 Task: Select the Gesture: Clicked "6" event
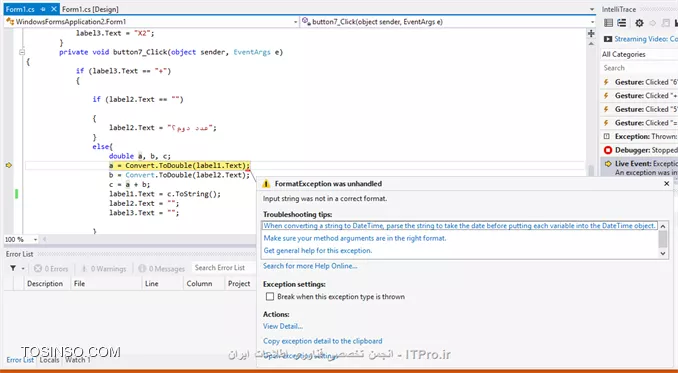[639, 82]
